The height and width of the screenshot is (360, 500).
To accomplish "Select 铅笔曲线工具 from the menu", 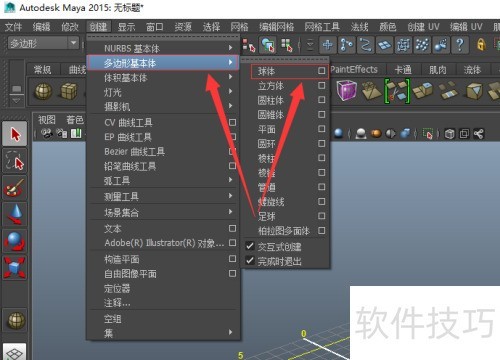I will (130, 166).
